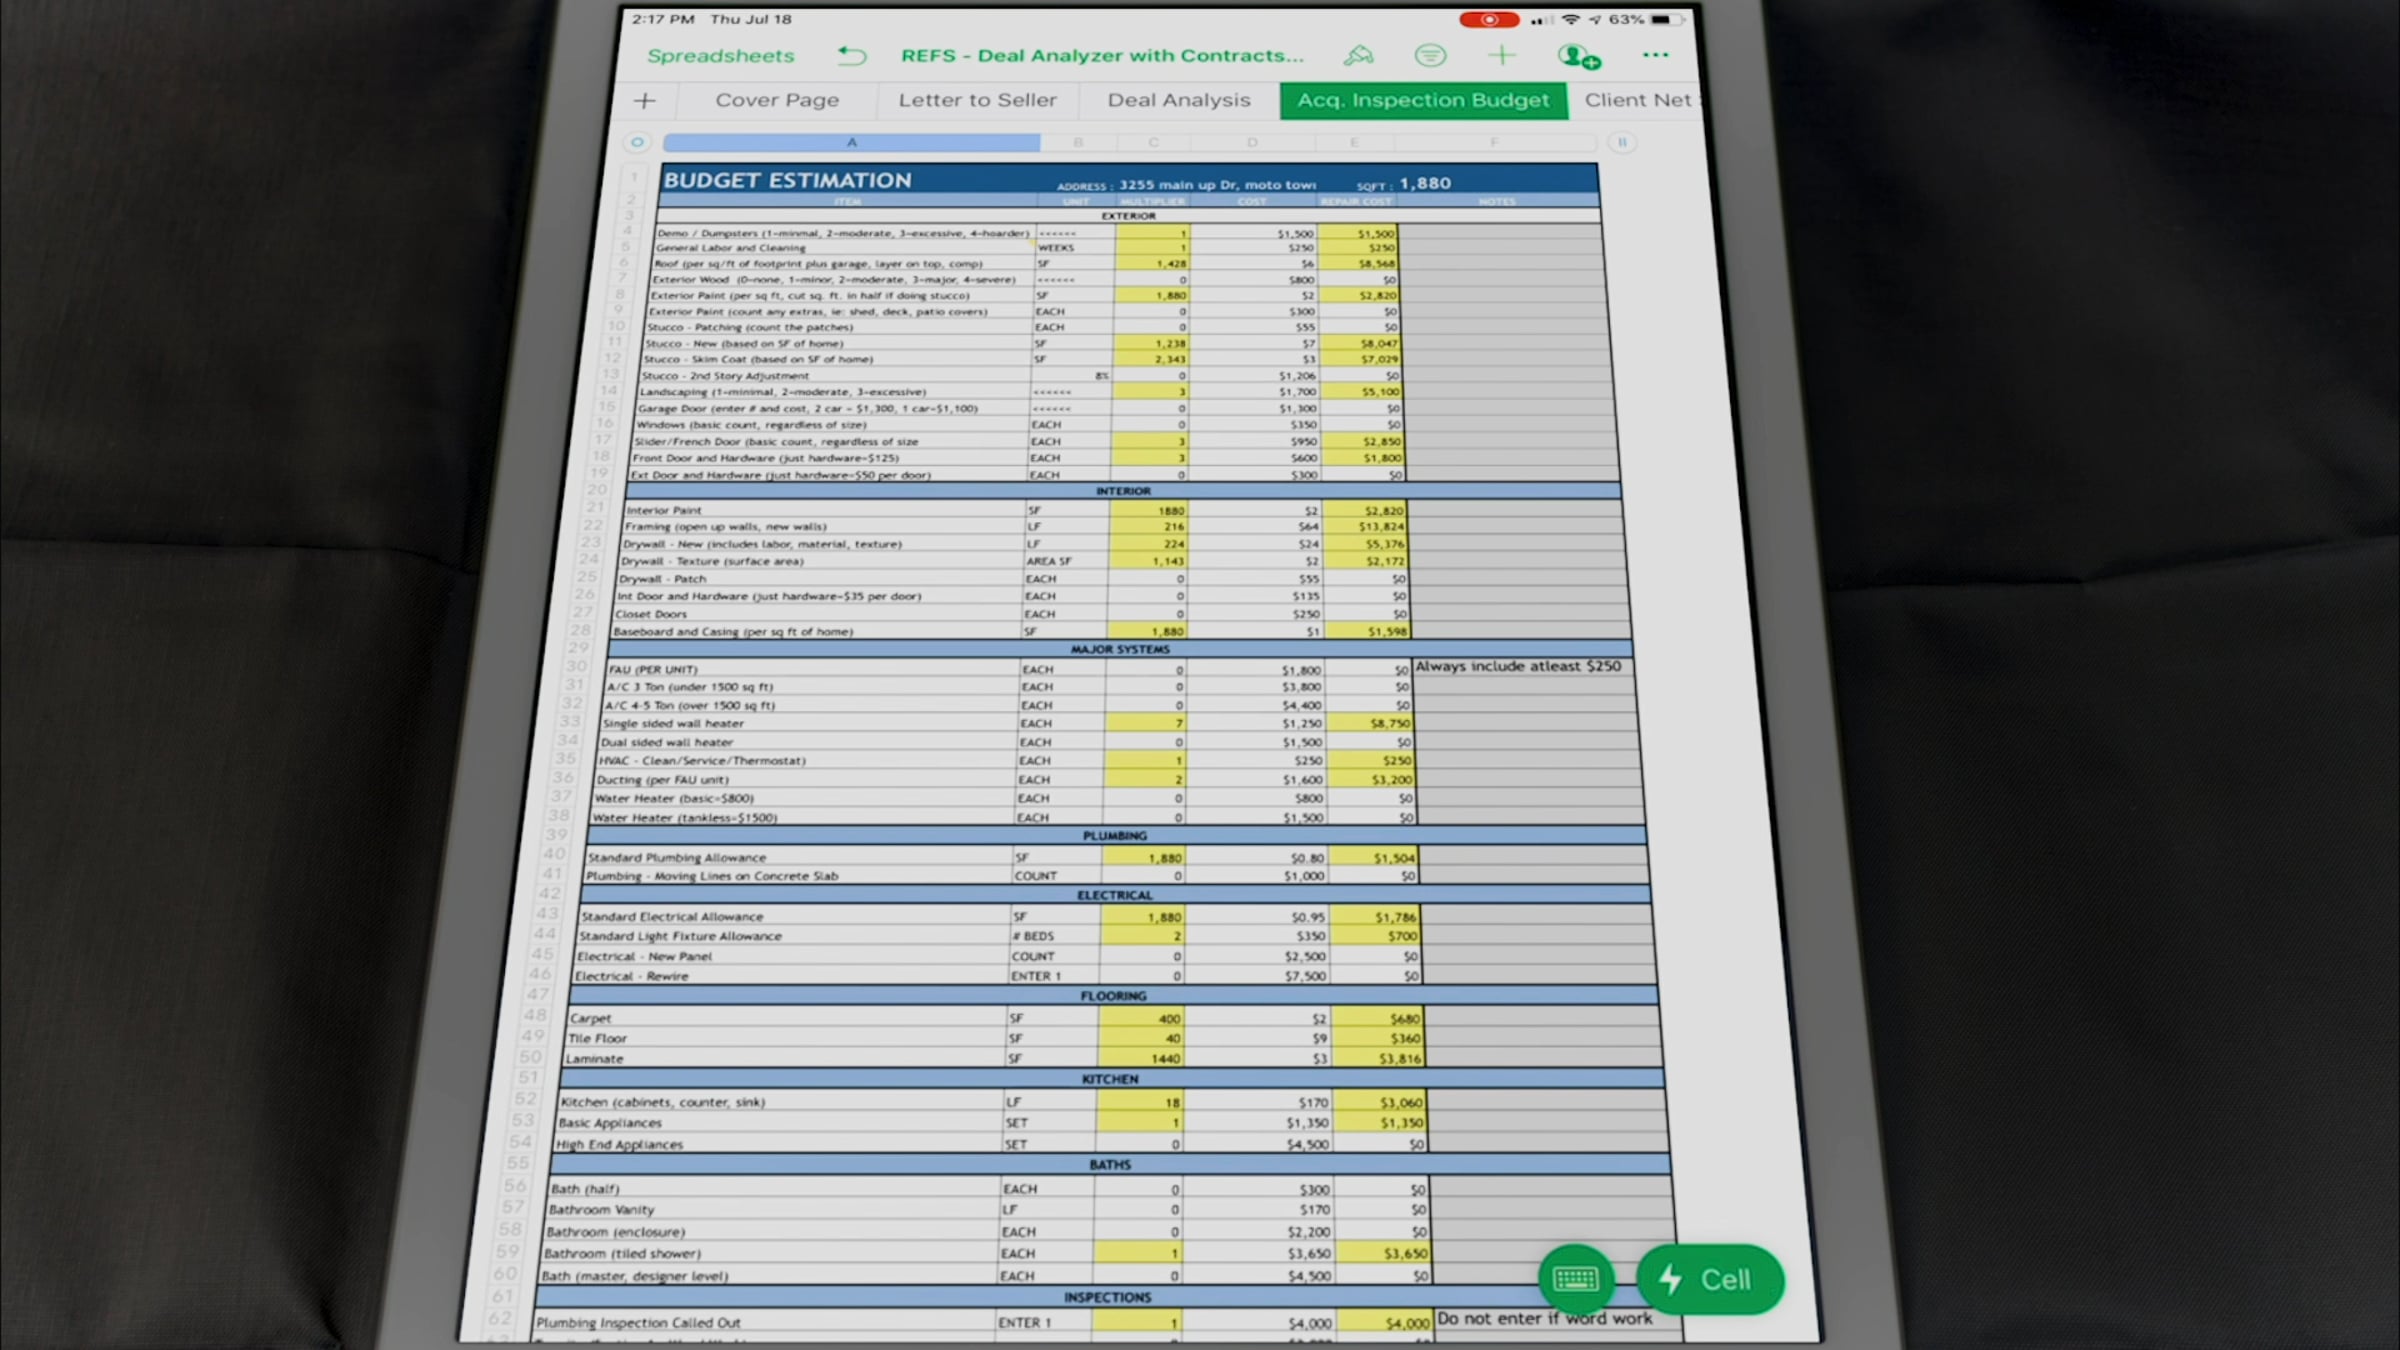Image resolution: width=2400 pixels, height=1350 pixels.
Task: Tap the green Cell action button
Action: 1710,1279
